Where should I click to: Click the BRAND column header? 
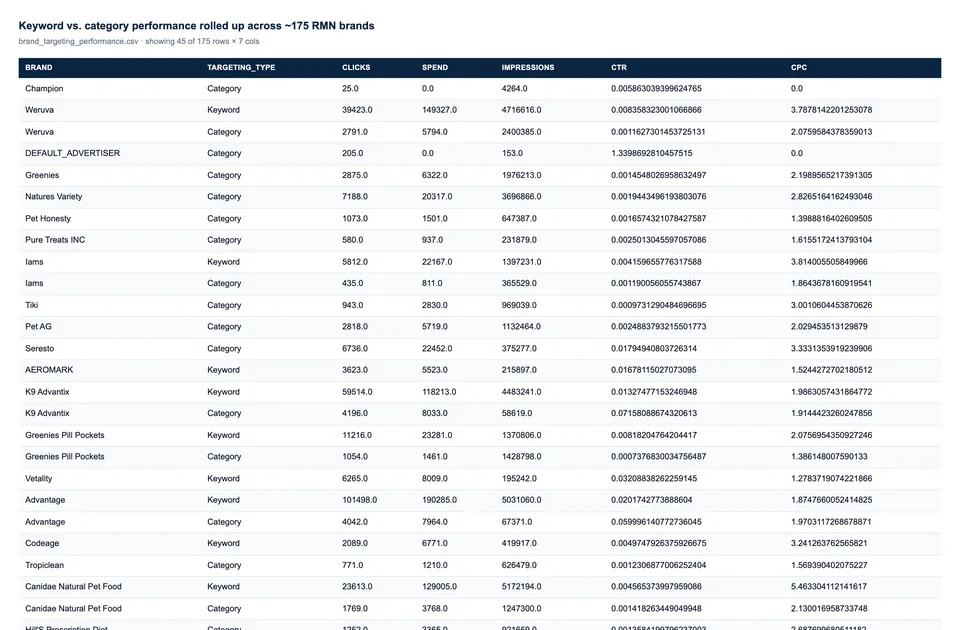(x=39, y=67)
